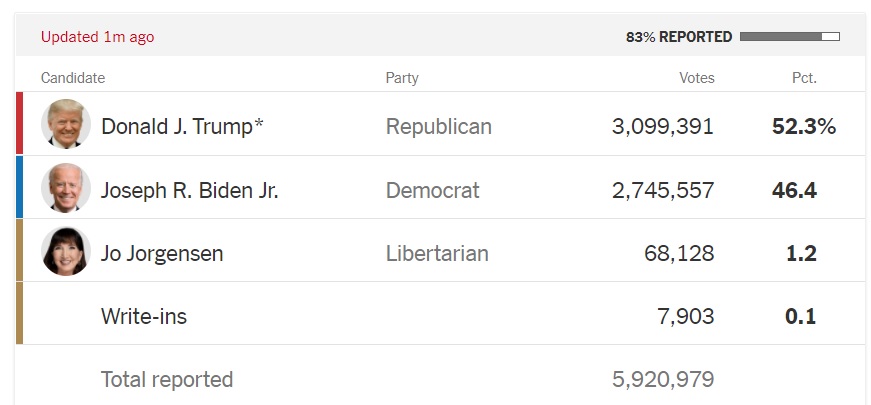Image resolution: width=871 pixels, height=405 pixels.
Task: Click the Updated 1m ago timestamp
Action: point(97,37)
